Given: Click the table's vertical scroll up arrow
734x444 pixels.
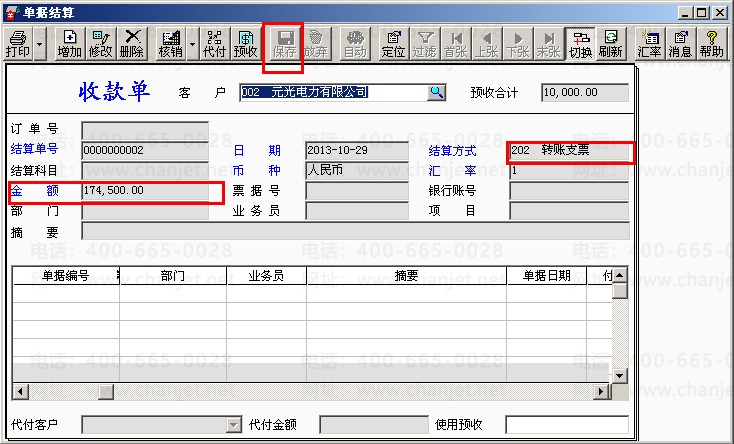Looking at the screenshot, I should (620, 275).
